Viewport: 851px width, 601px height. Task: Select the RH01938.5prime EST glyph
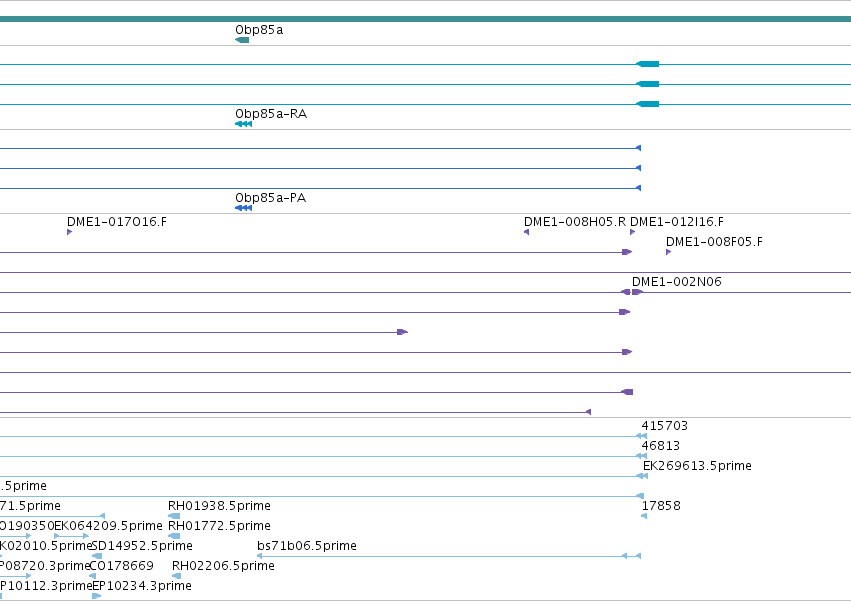coord(174,516)
